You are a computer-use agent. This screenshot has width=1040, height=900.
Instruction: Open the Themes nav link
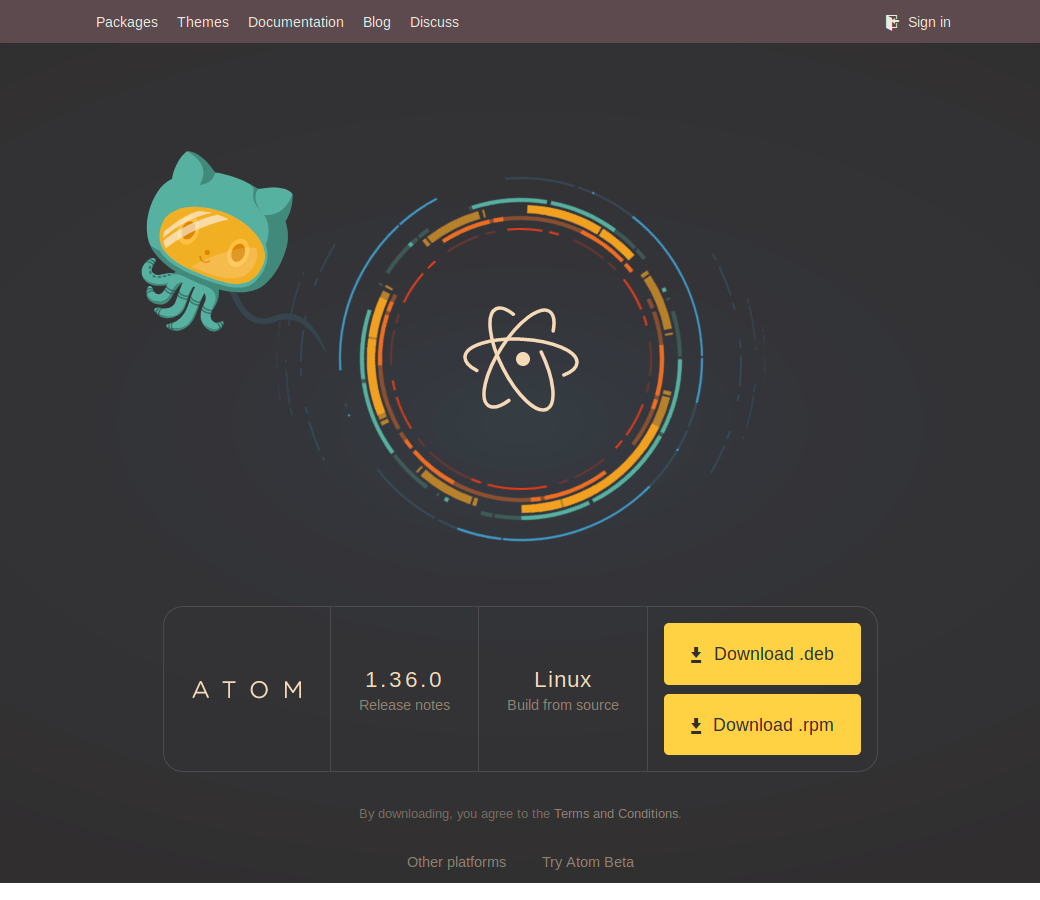point(203,22)
